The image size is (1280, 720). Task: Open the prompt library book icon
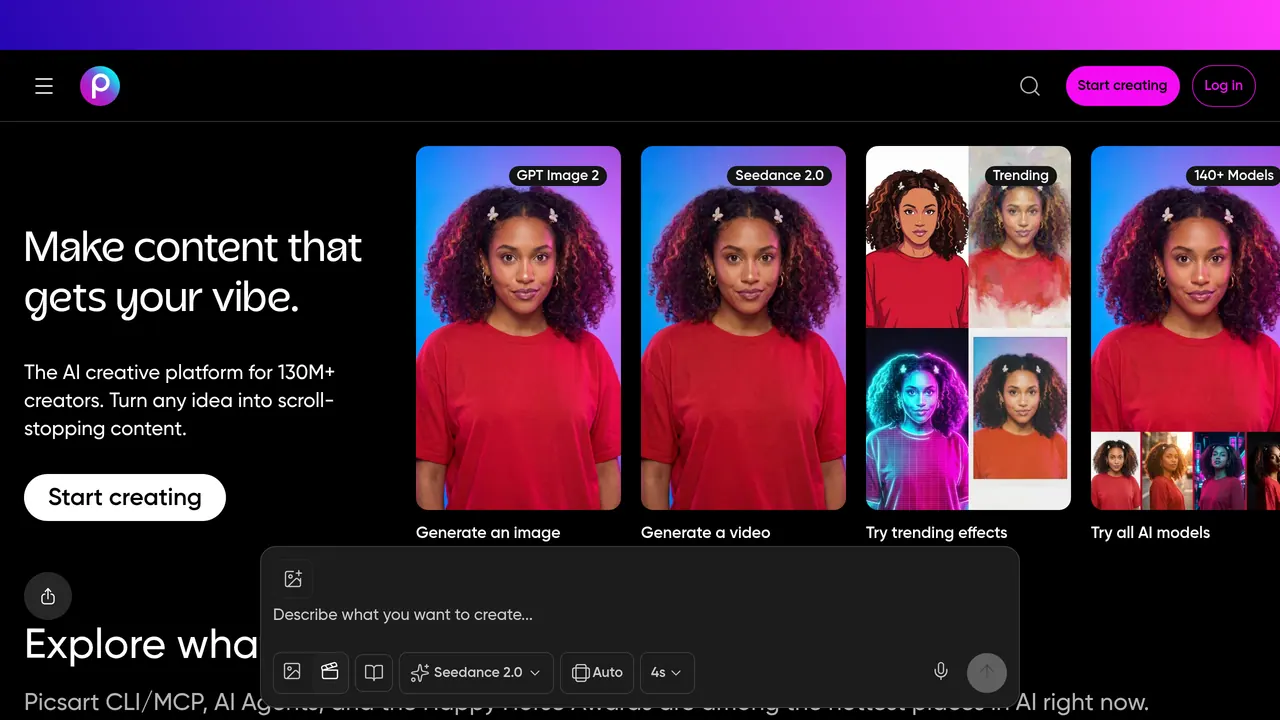tap(374, 673)
